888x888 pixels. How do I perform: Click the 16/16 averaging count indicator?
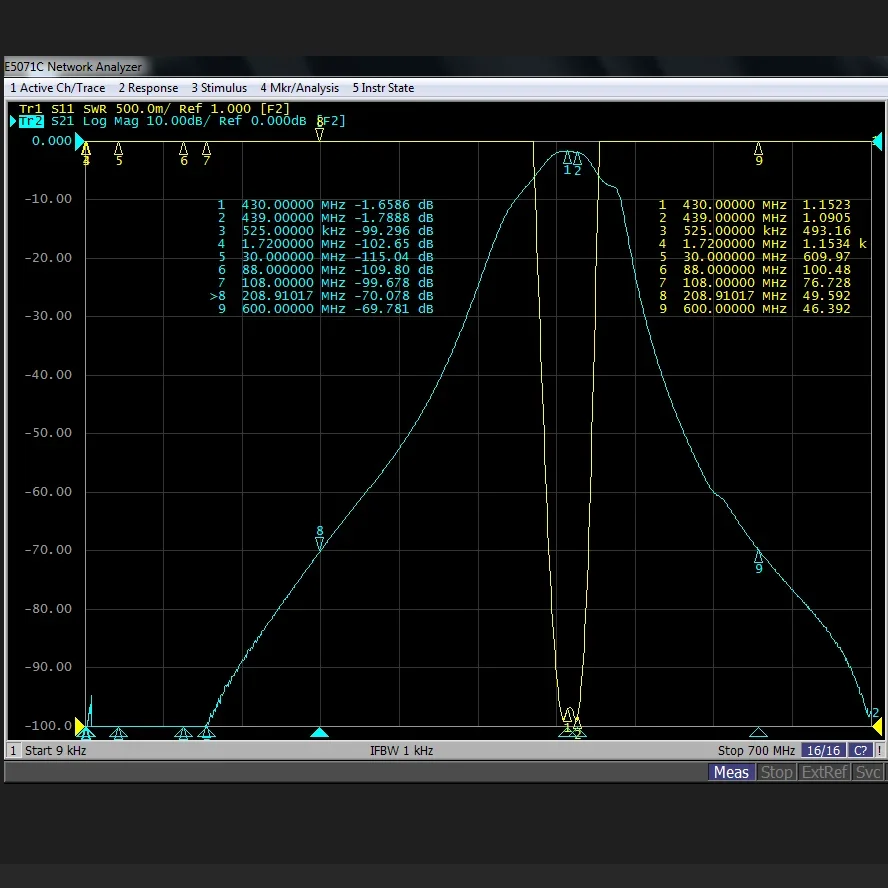pyautogui.click(x=824, y=750)
